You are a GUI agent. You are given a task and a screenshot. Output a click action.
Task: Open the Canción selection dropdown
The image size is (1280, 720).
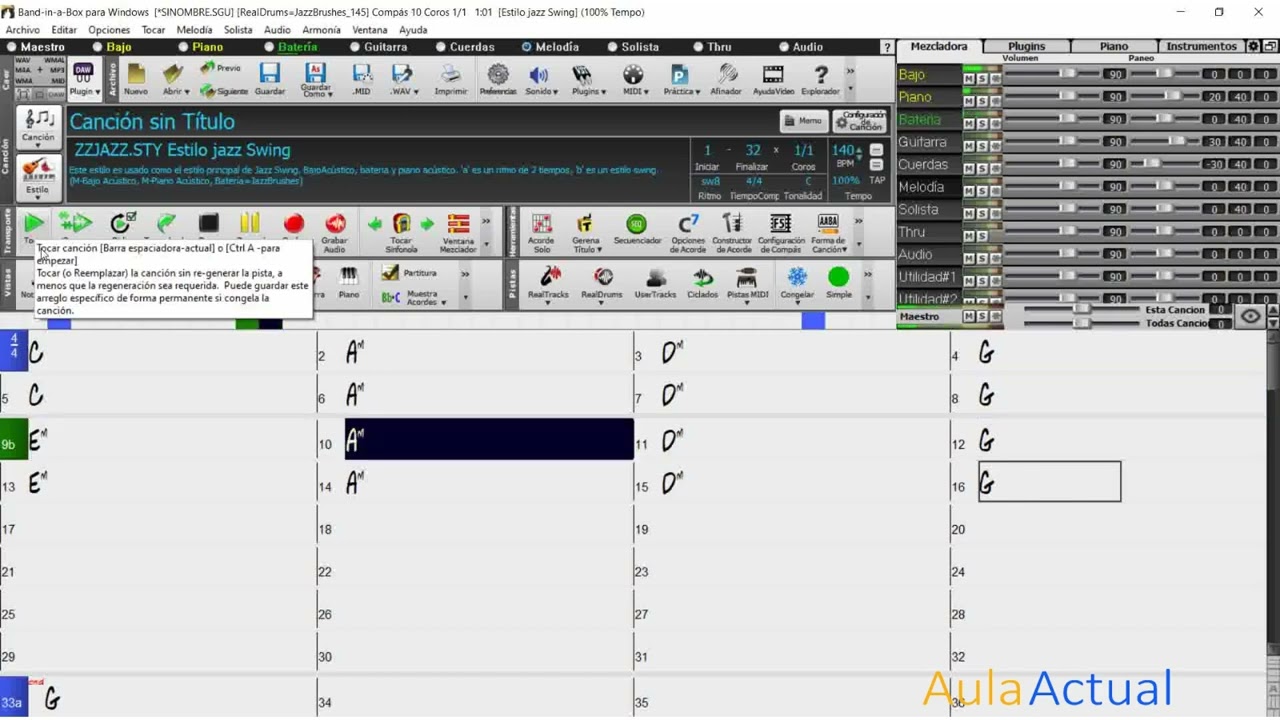click(39, 127)
